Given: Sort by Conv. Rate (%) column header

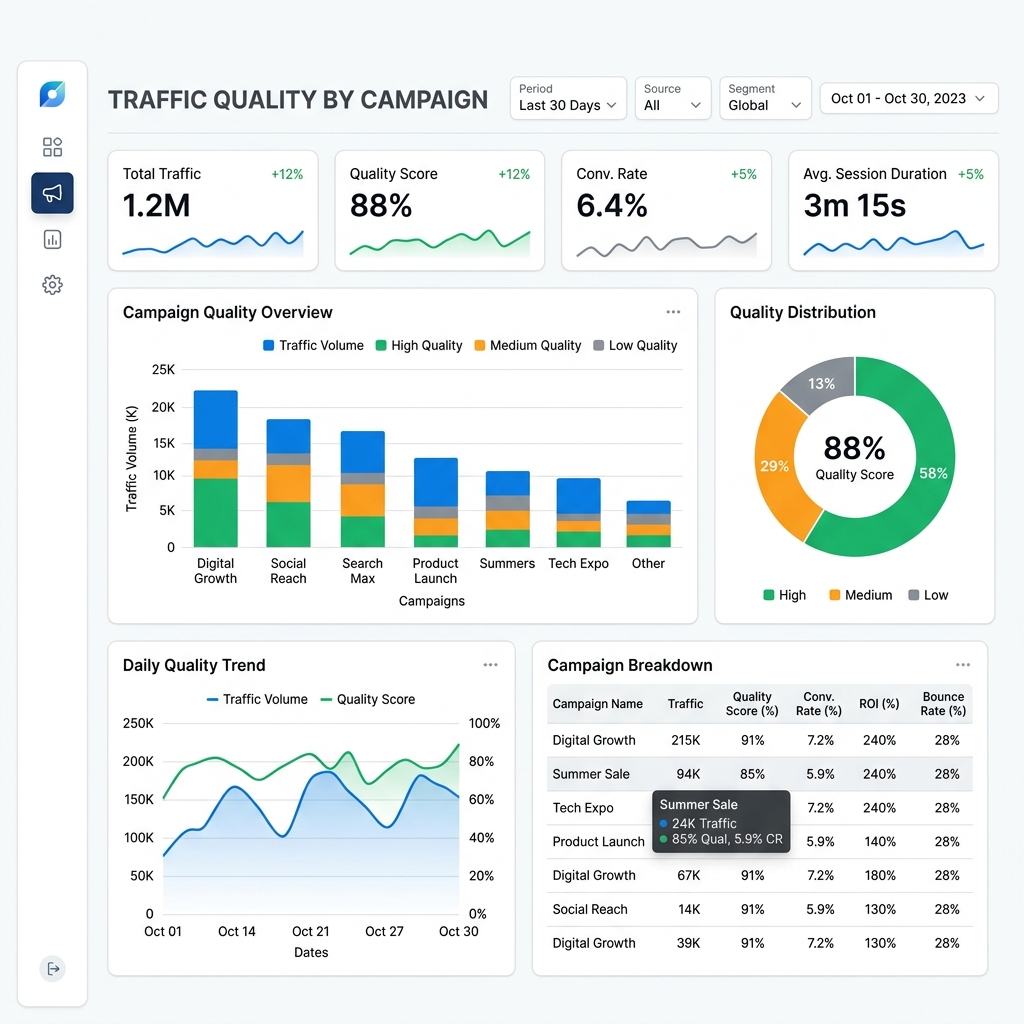Looking at the screenshot, I should (x=819, y=704).
